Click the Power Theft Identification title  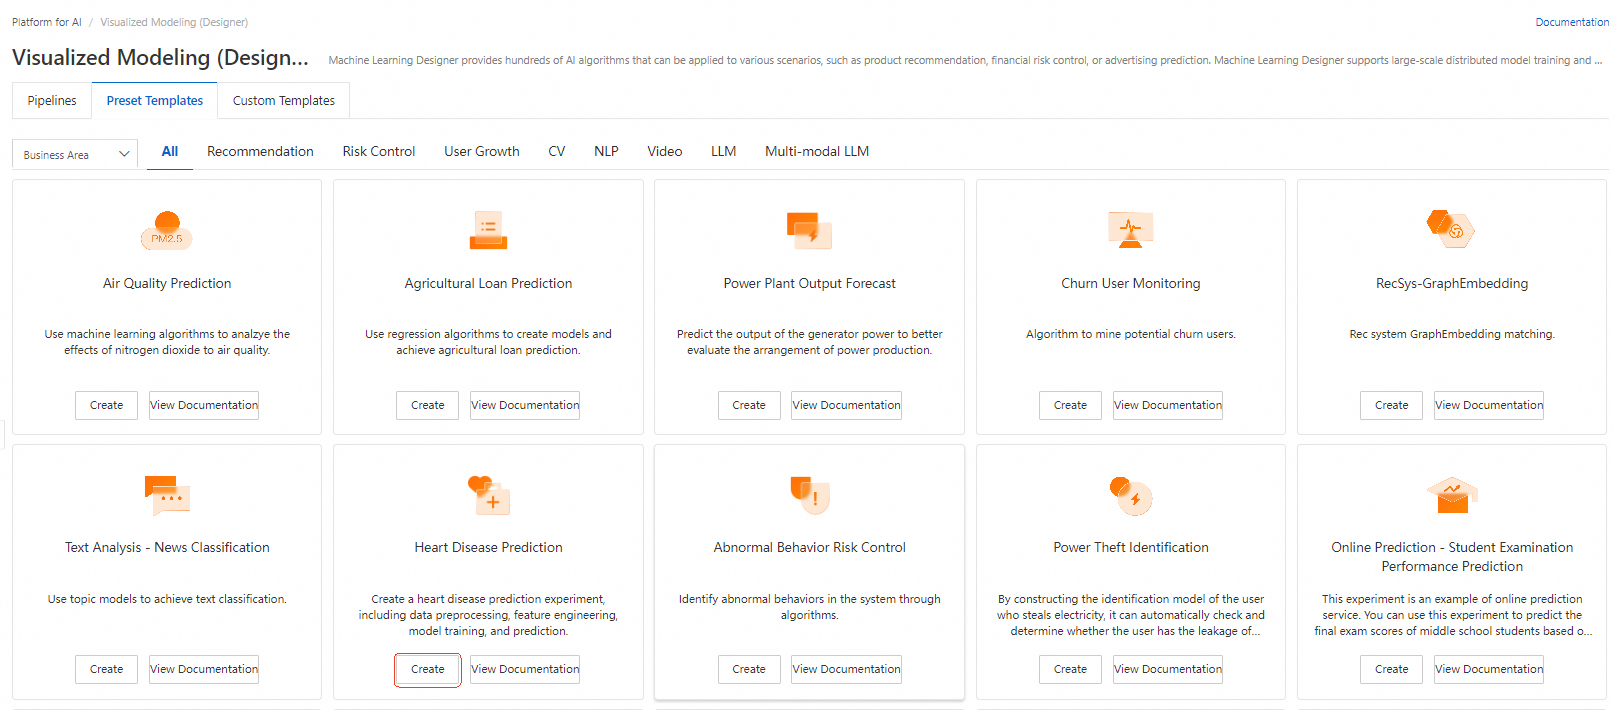click(1131, 547)
